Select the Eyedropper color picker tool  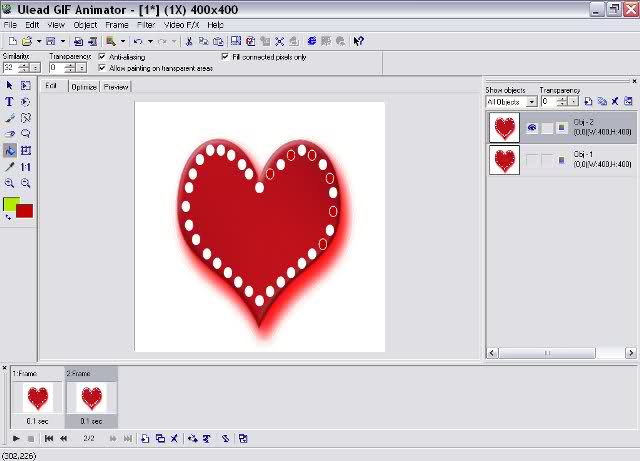9,167
